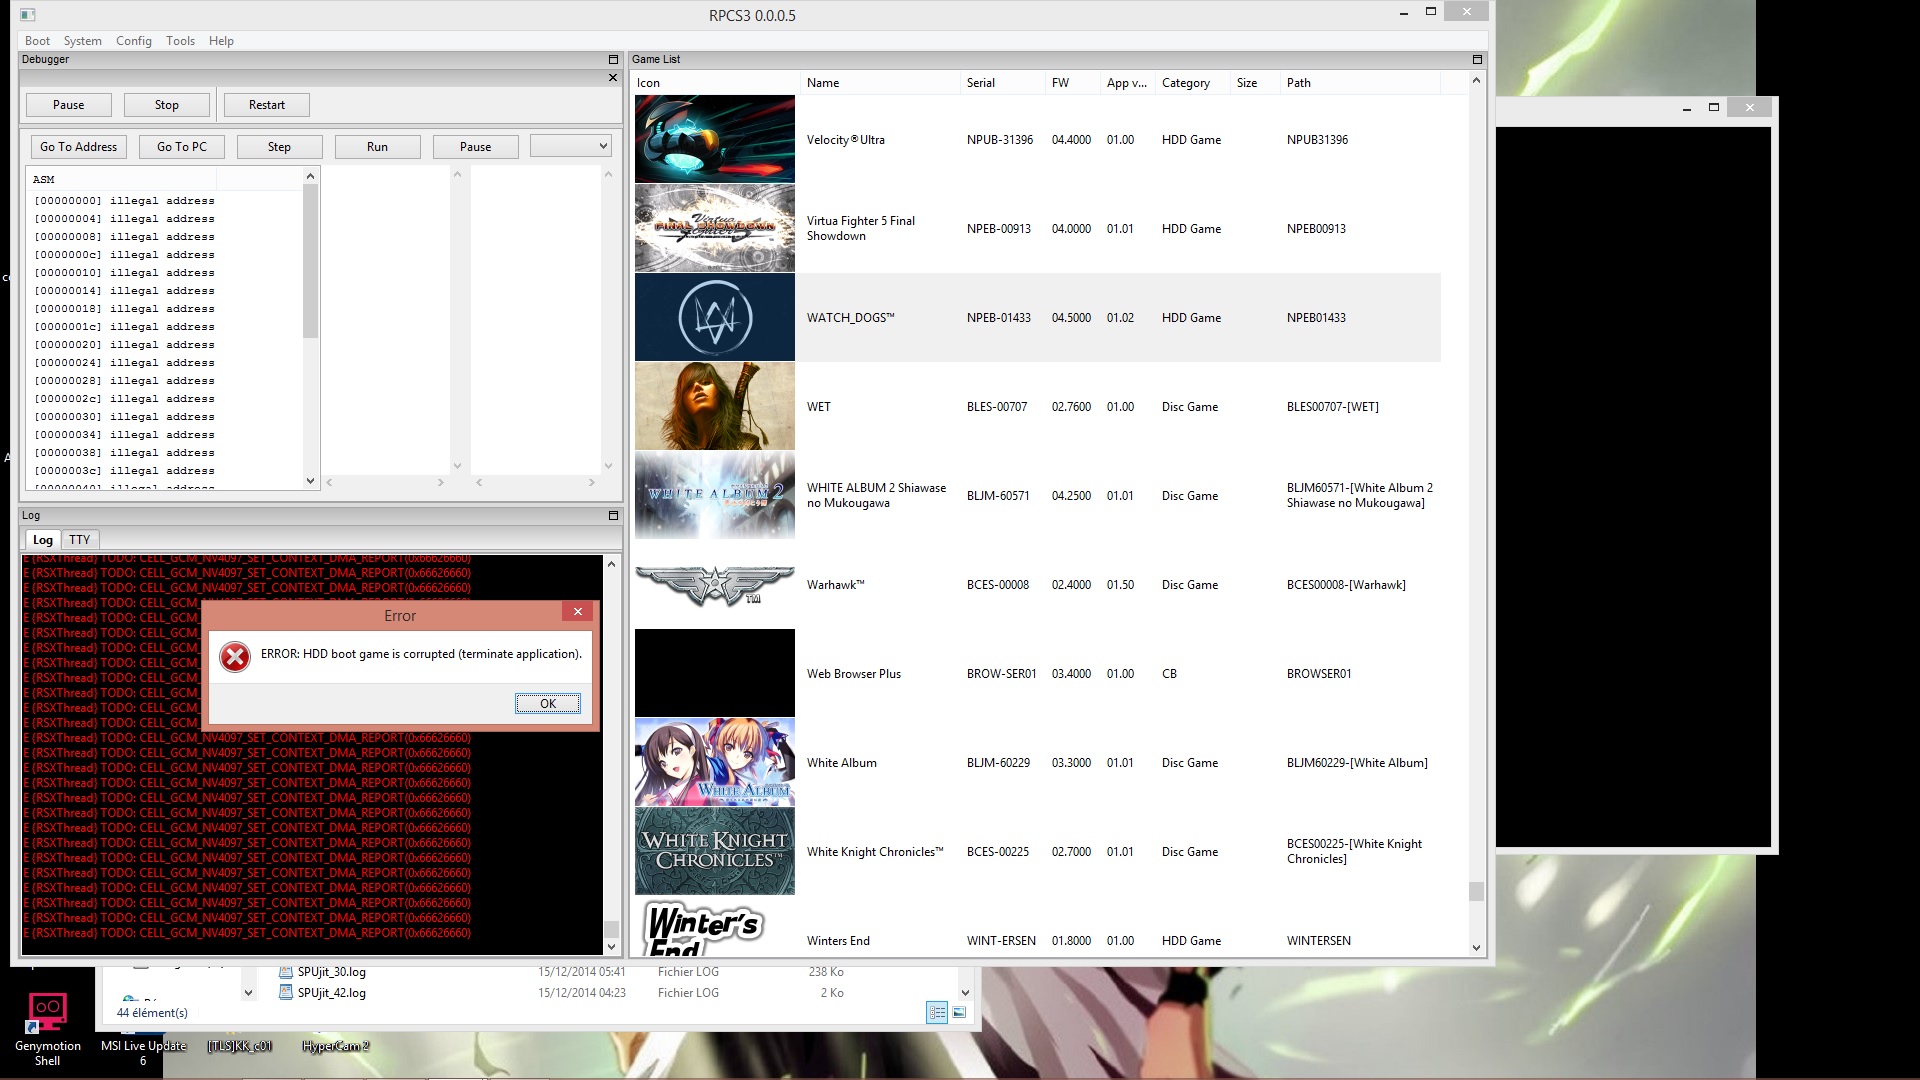This screenshot has width=1920, height=1080.
Task: Switch Explorer window to large icons view
Action: click(959, 1013)
